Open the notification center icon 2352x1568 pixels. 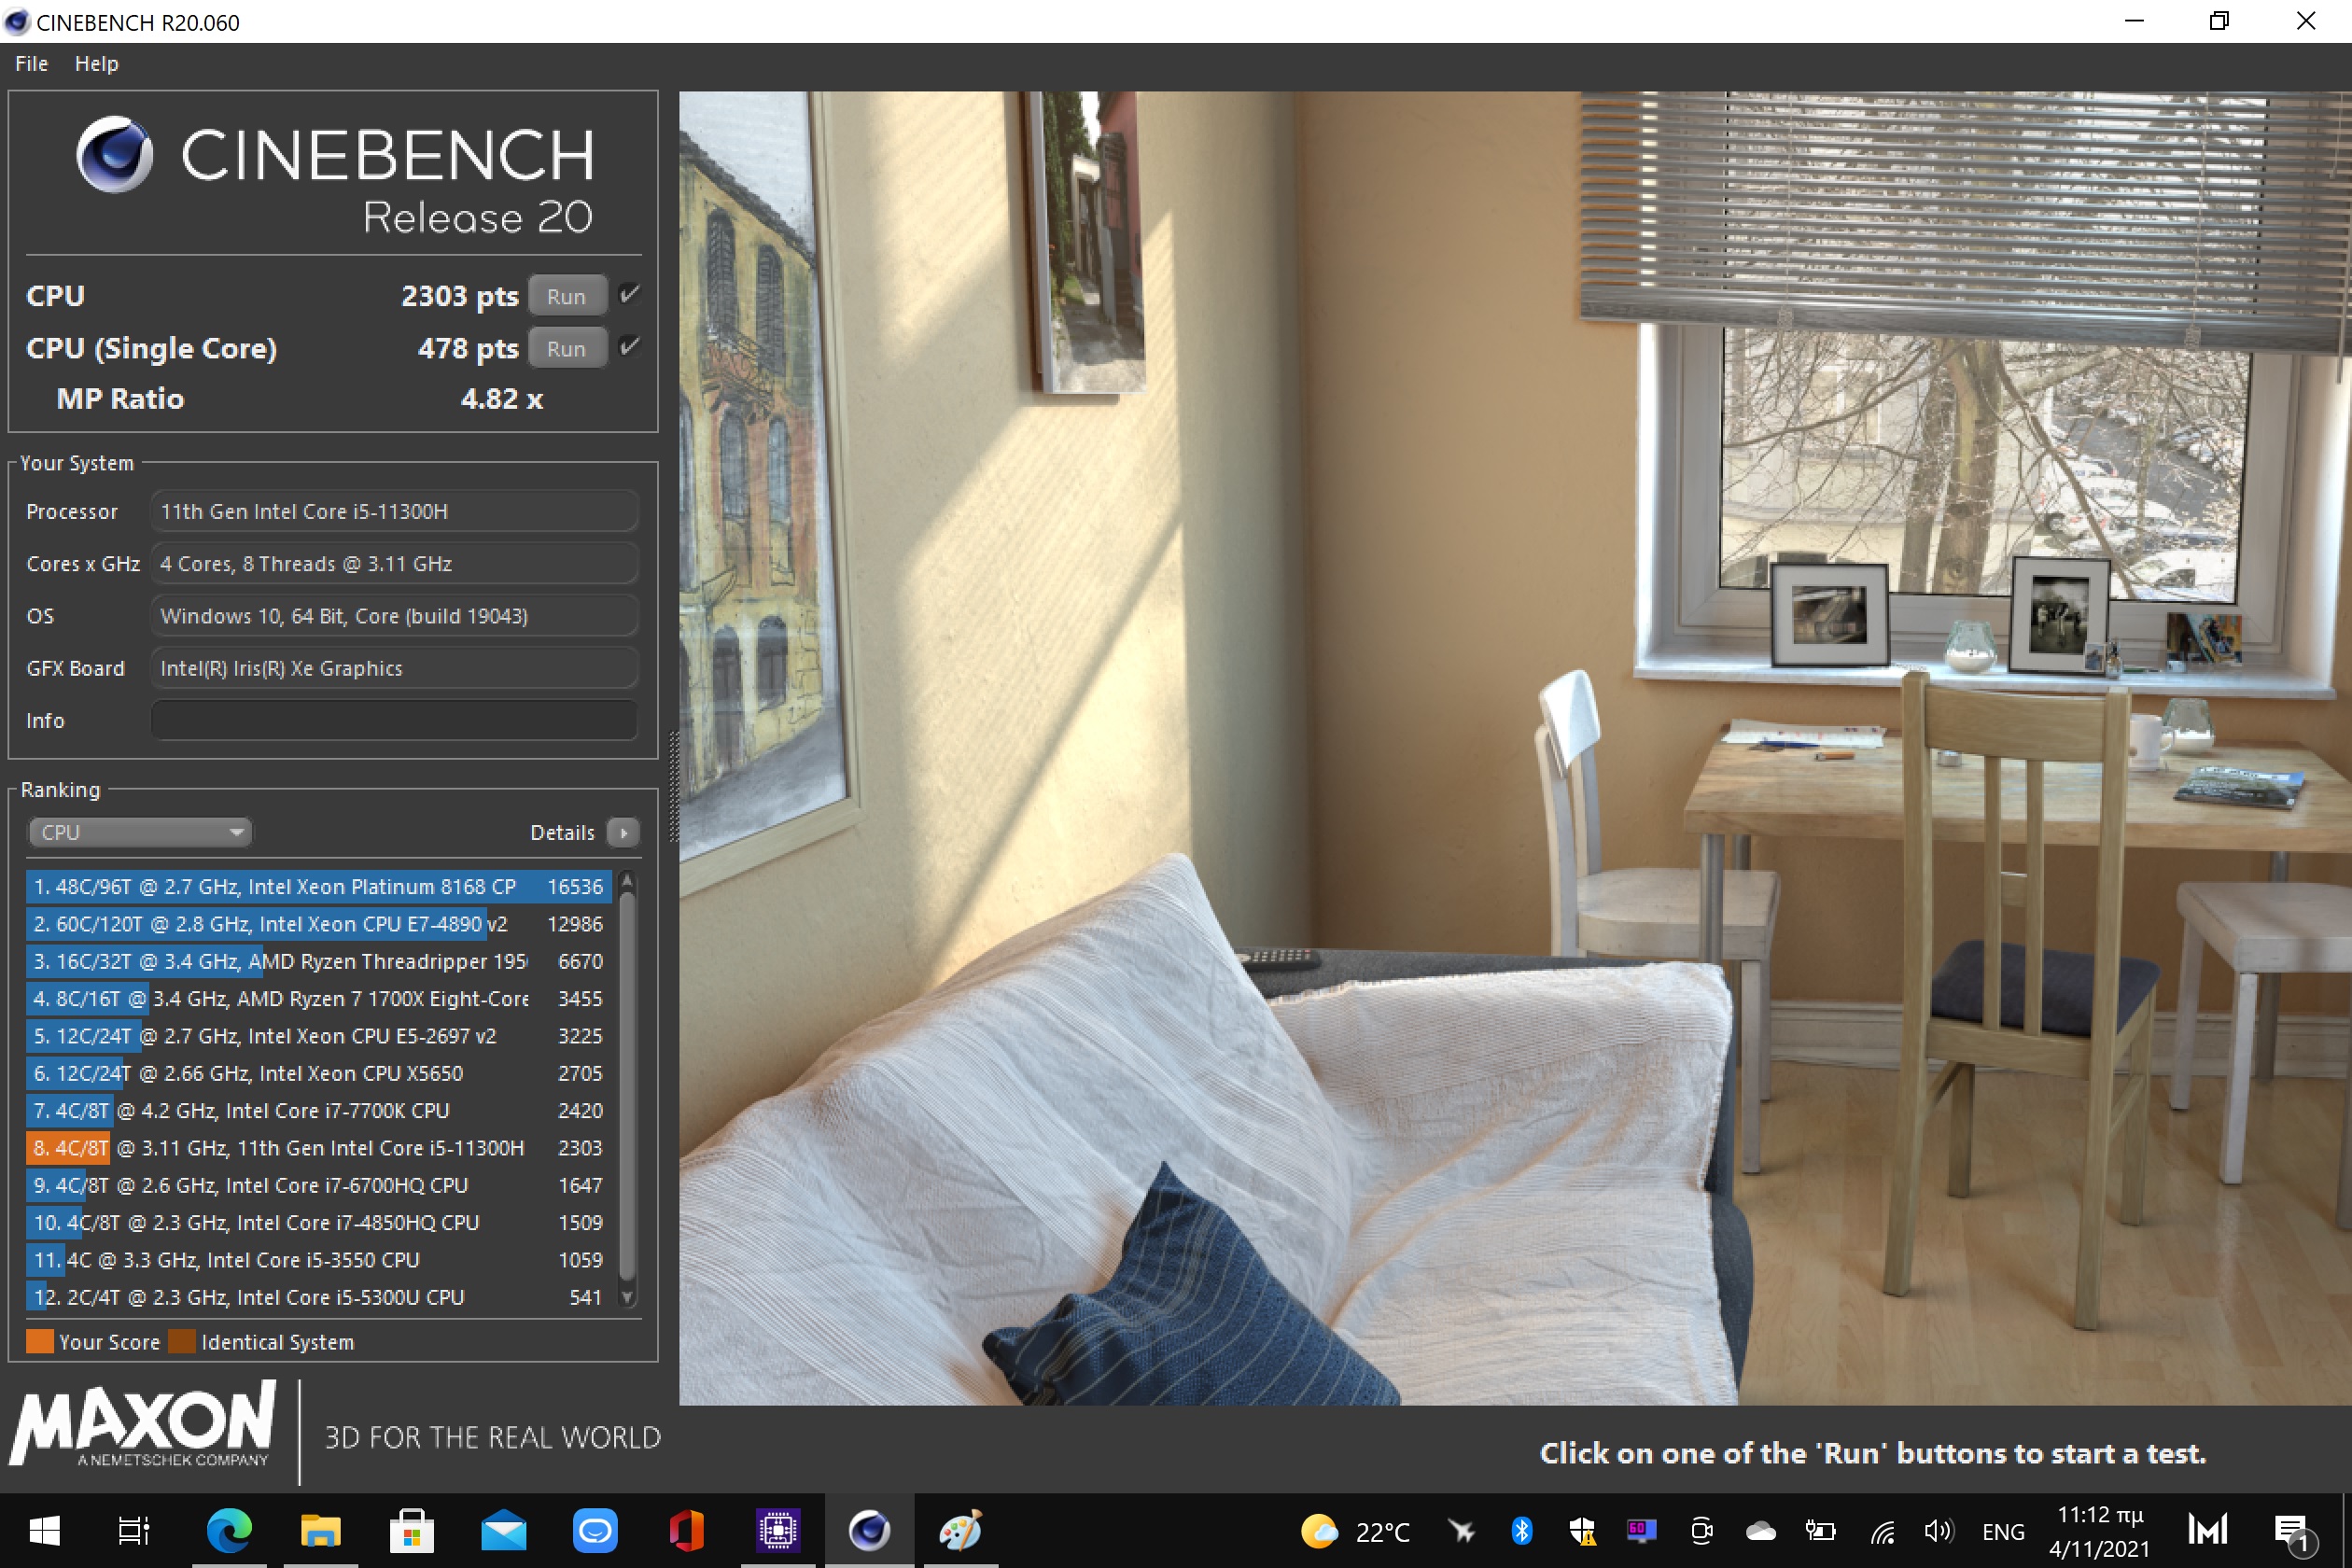(x=2291, y=1530)
